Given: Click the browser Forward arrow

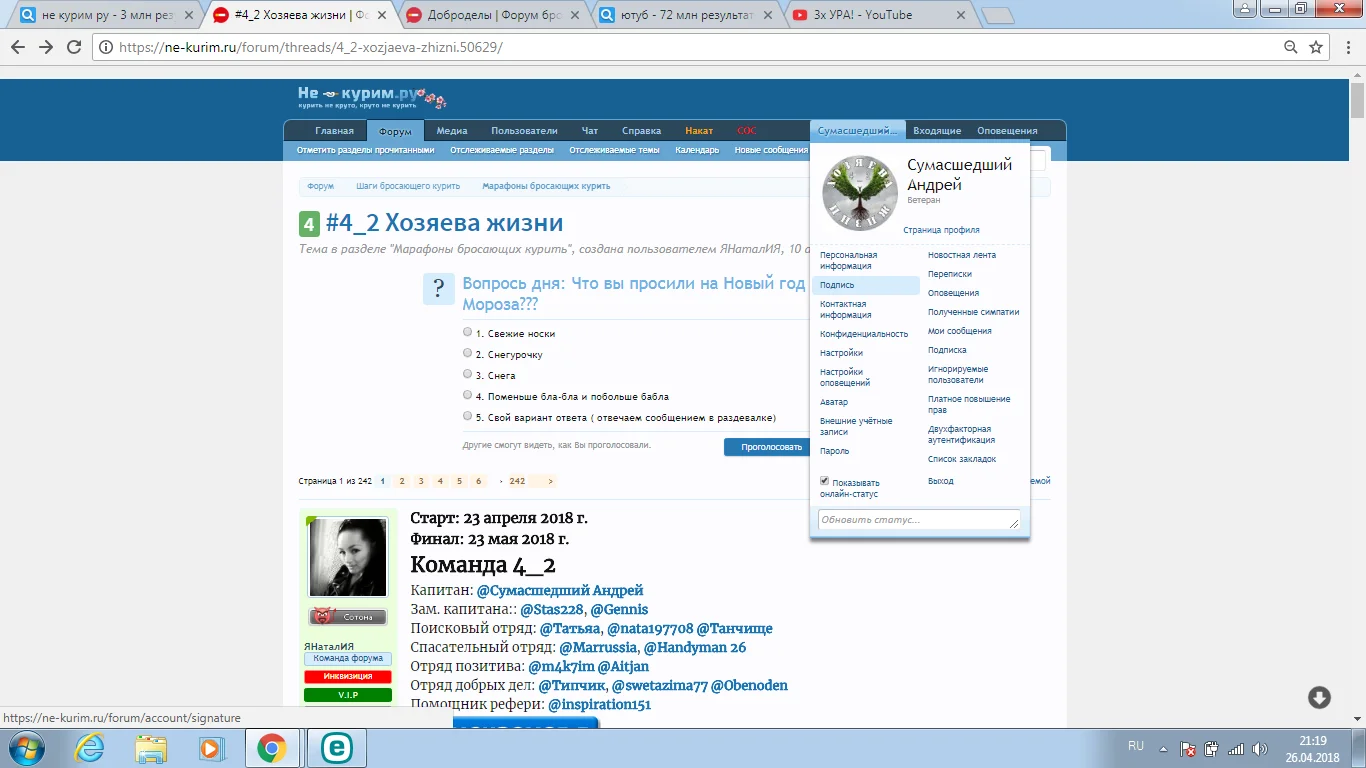Looking at the screenshot, I should click(46, 47).
